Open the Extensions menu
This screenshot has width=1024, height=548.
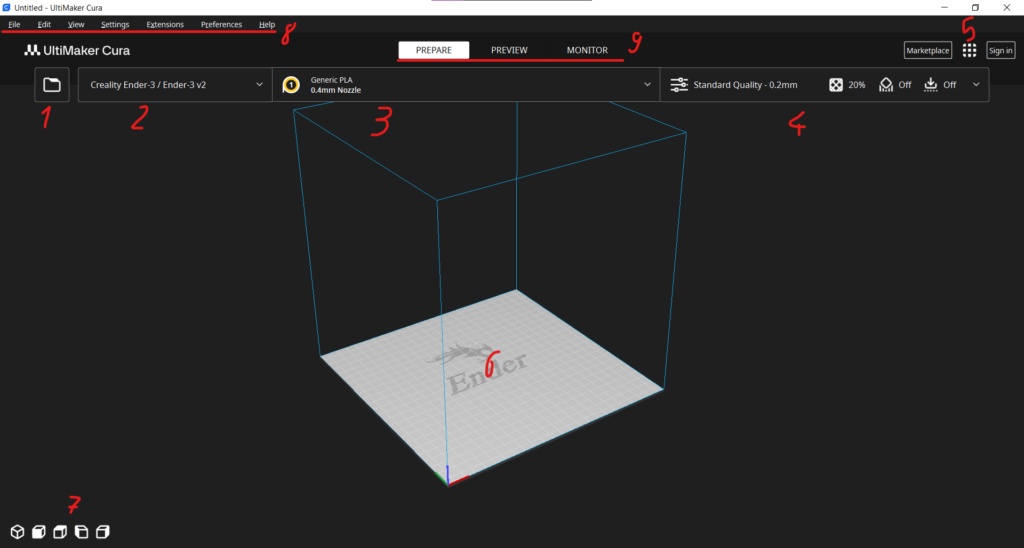[x=165, y=24]
